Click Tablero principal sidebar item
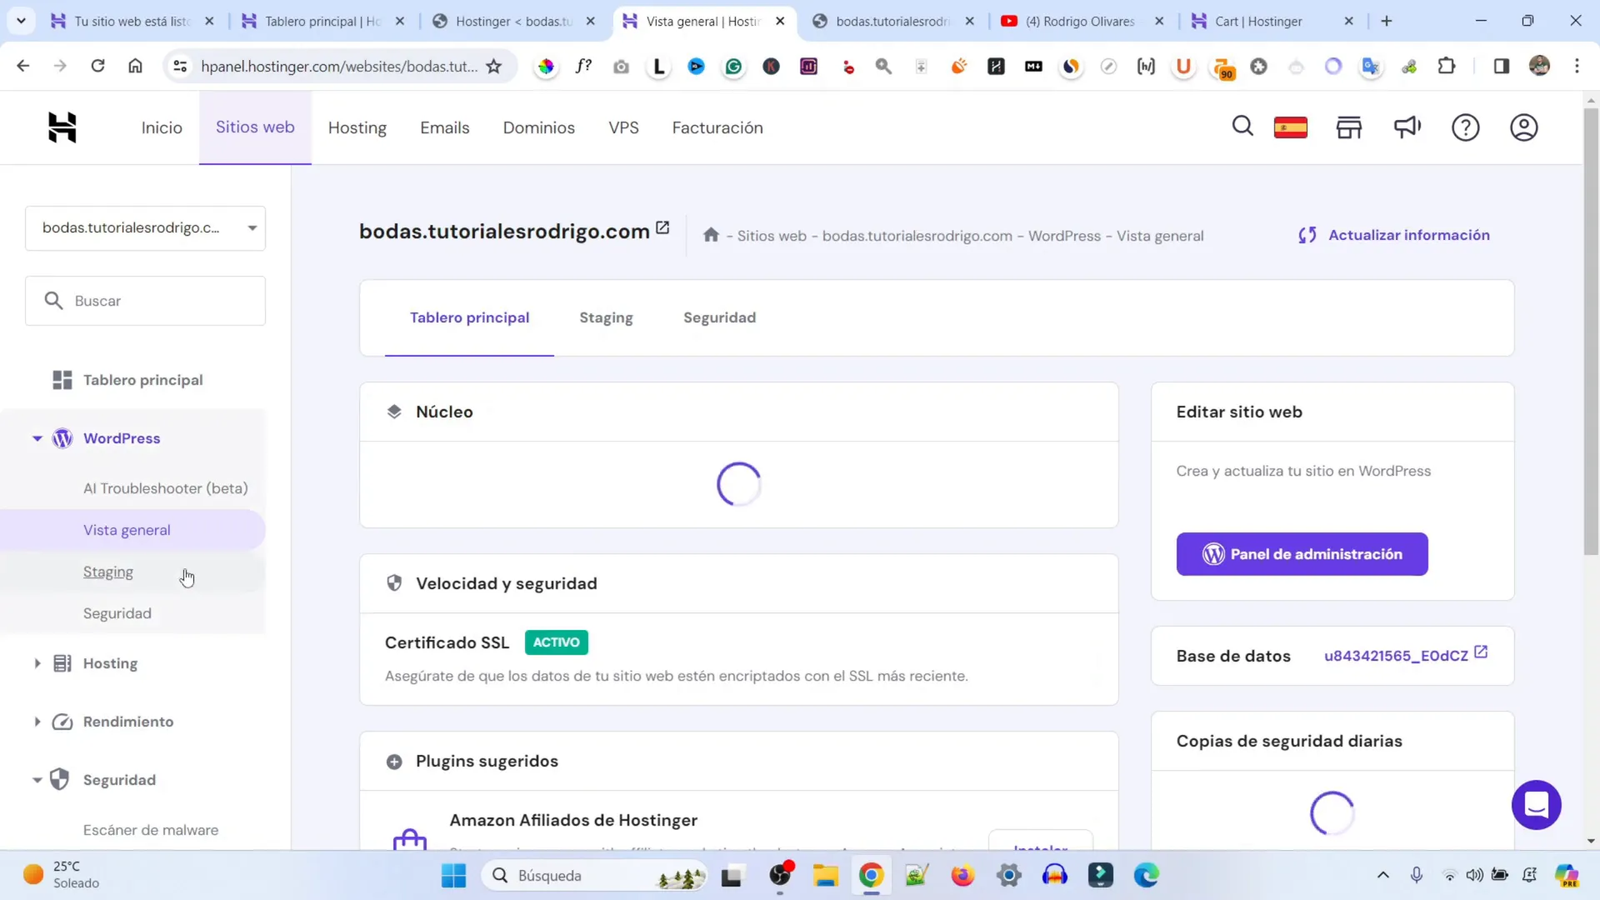Image resolution: width=1600 pixels, height=900 pixels. click(143, 380)
